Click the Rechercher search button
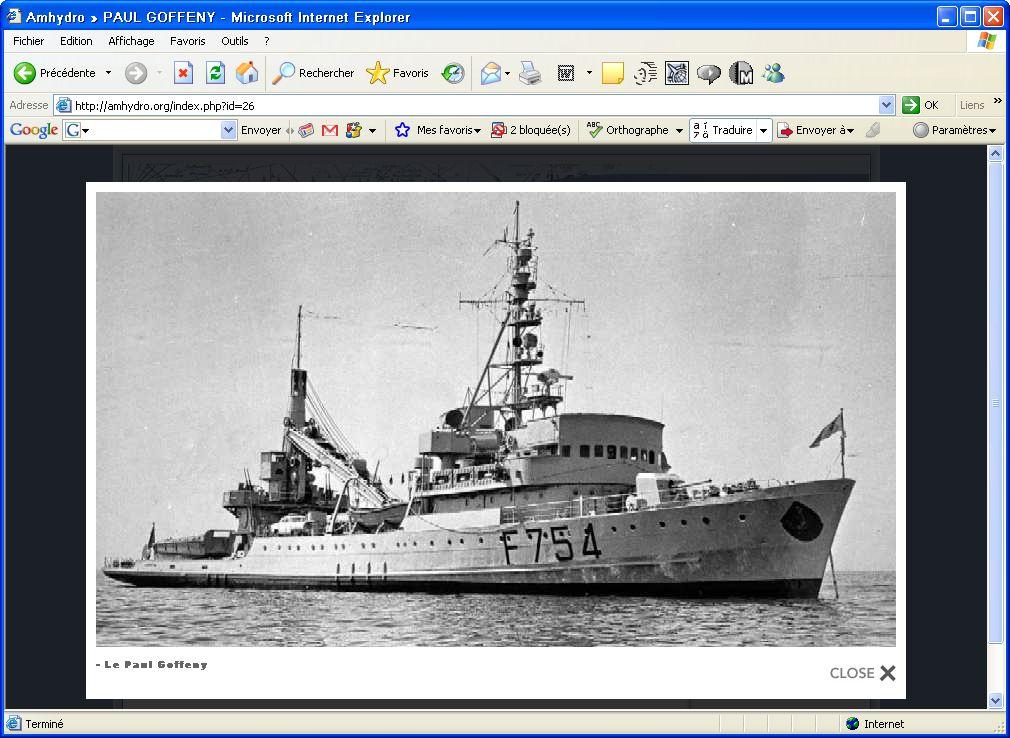 tap(314, 73)
